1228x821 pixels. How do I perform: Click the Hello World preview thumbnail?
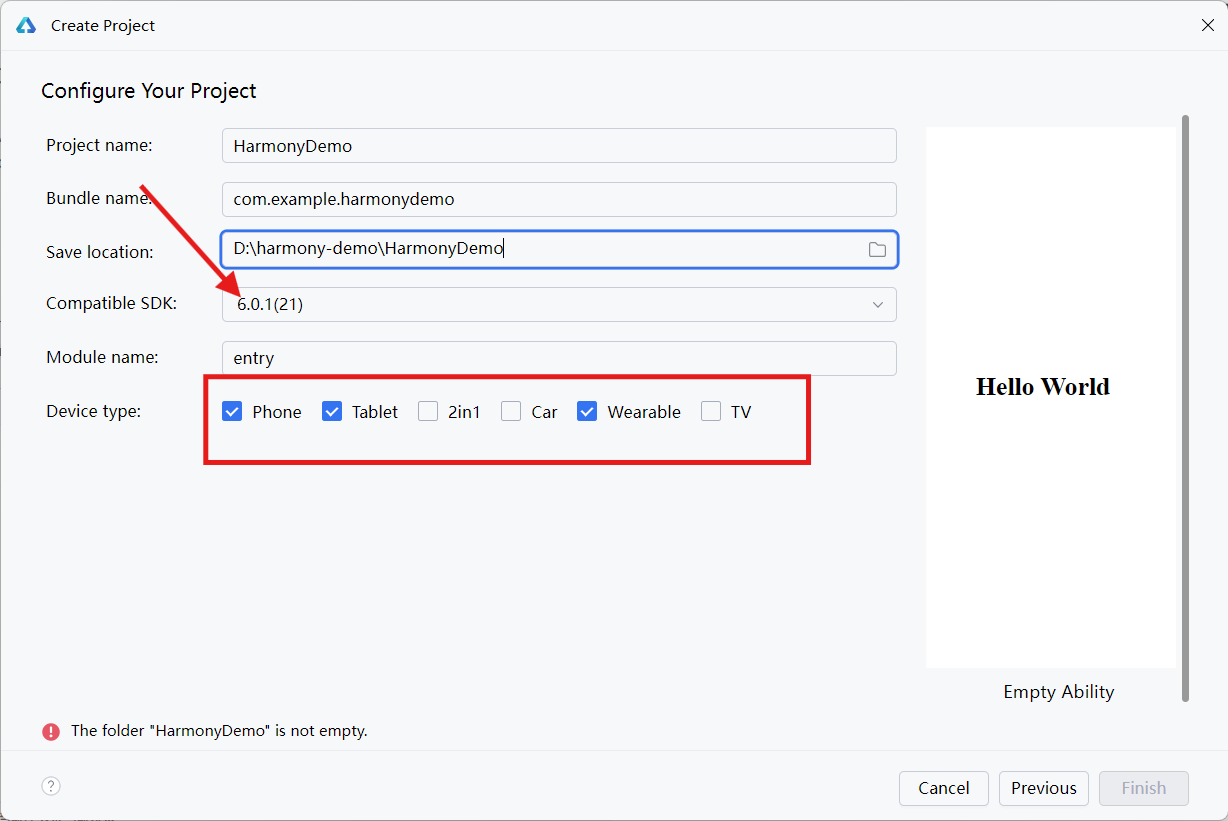(x=1052, y=397)
